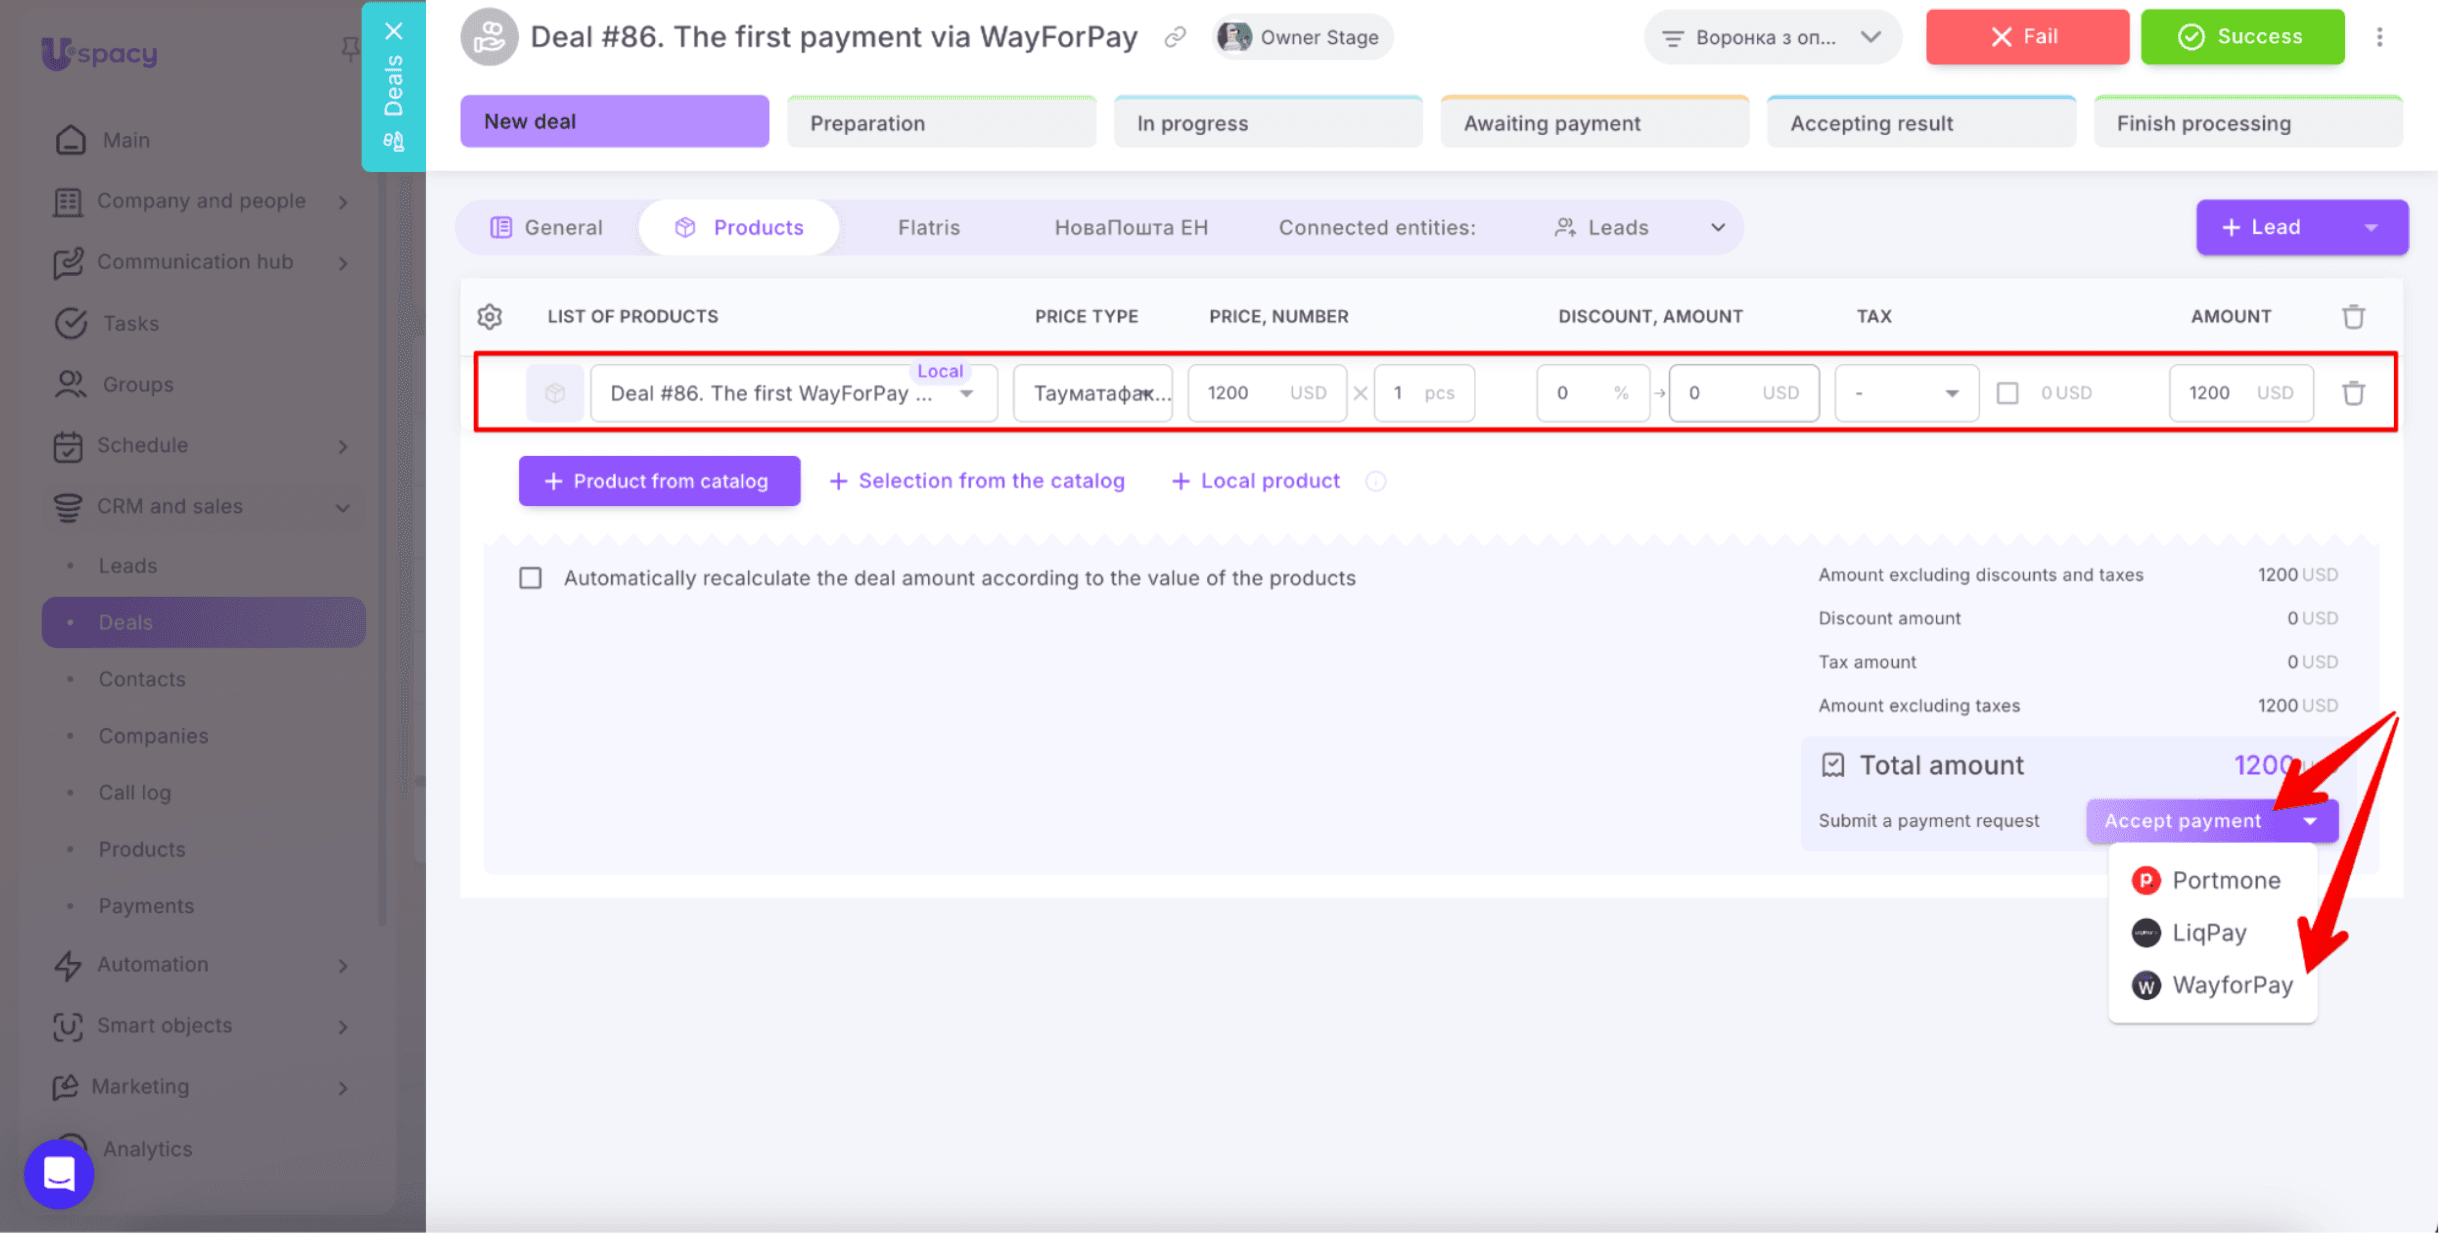Set stage to Accepting result

click(x=1920, y=123)
